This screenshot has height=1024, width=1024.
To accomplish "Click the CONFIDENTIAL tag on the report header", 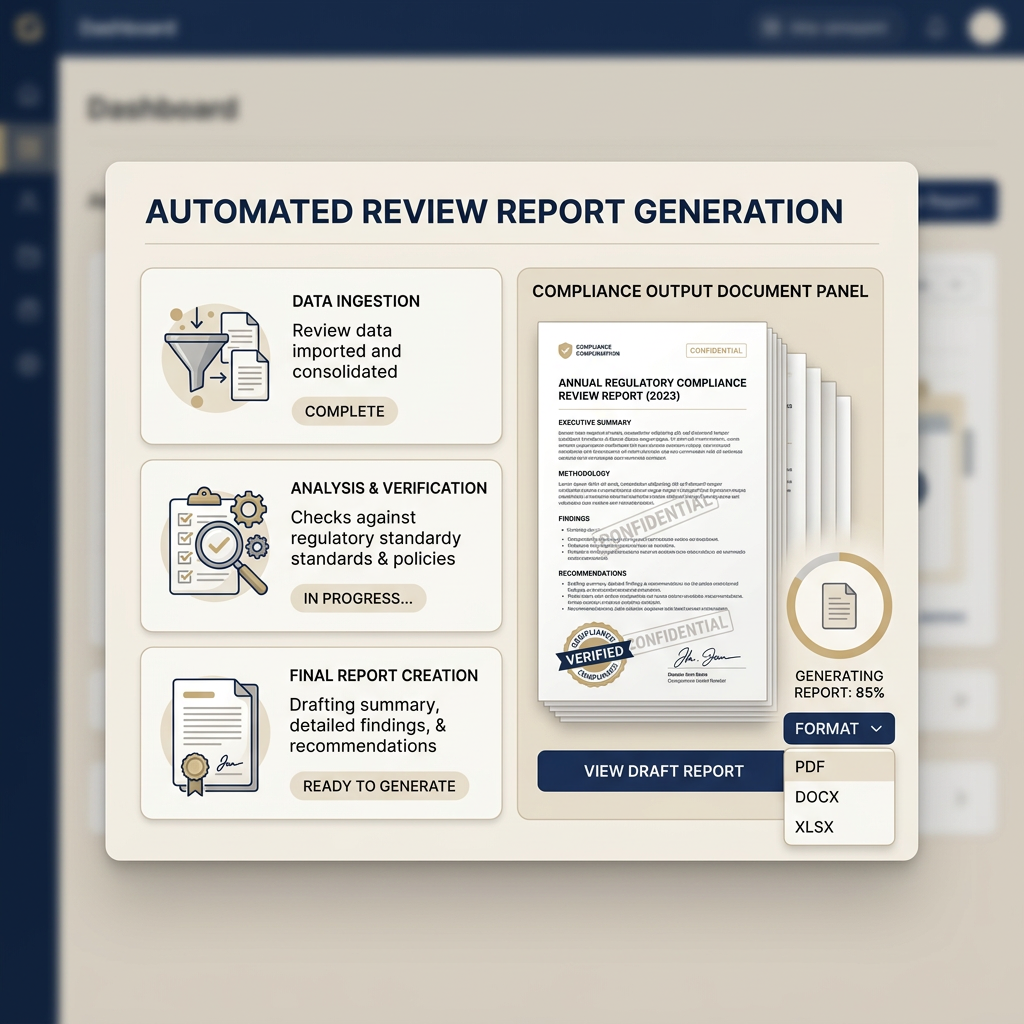I will pos(716,350).
